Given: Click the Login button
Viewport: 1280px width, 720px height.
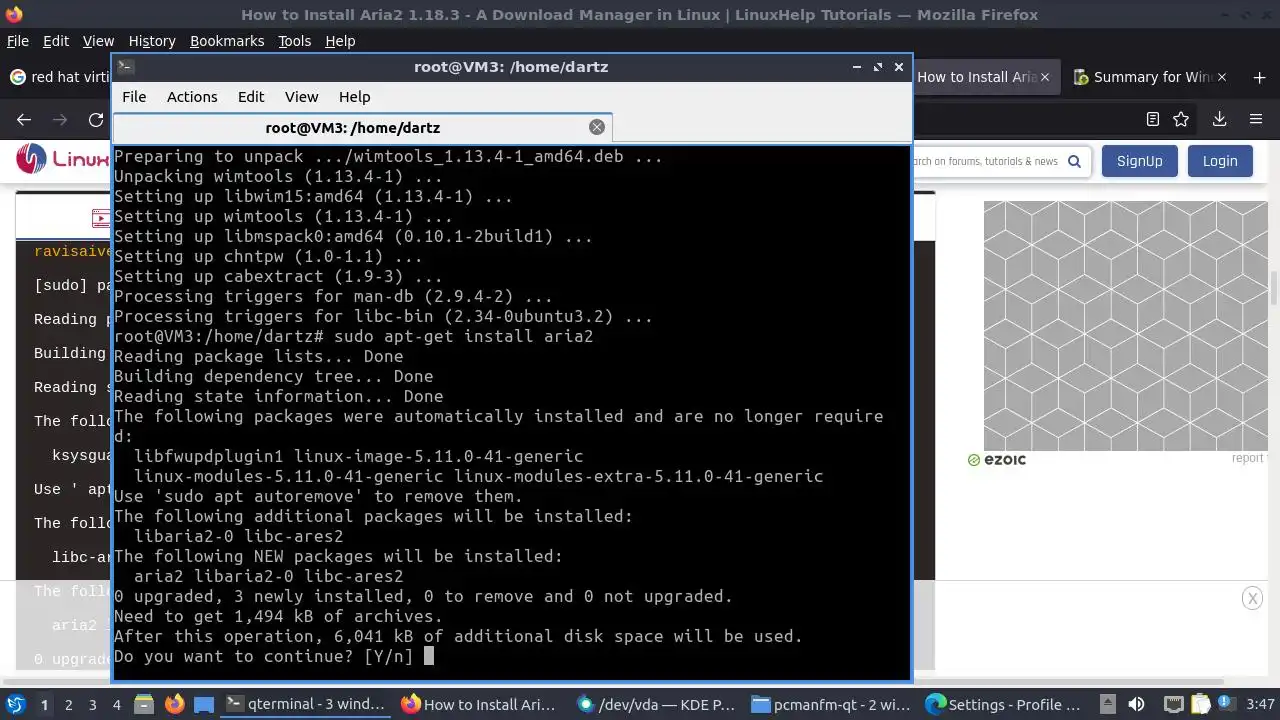Looking at the screenshot, I should click(1219, 161).
